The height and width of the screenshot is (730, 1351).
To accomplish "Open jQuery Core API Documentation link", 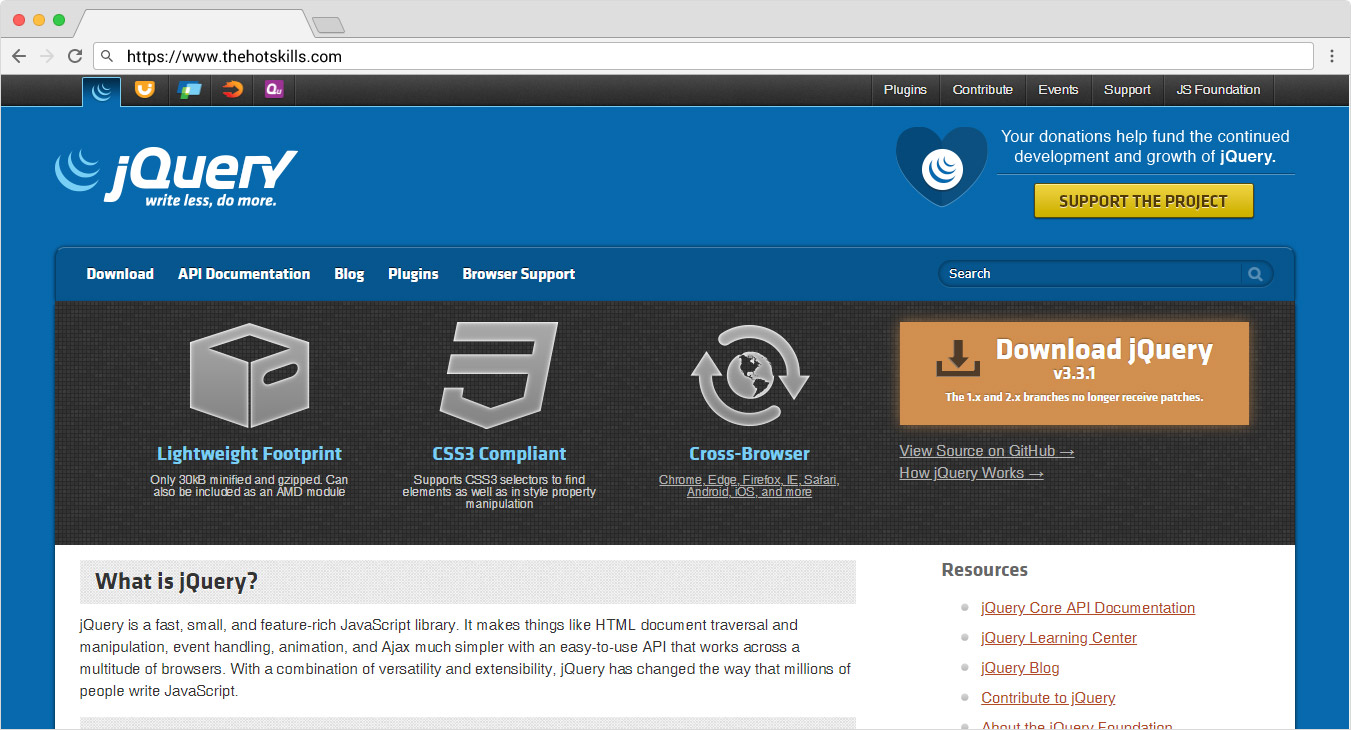I will point(1088,608).
